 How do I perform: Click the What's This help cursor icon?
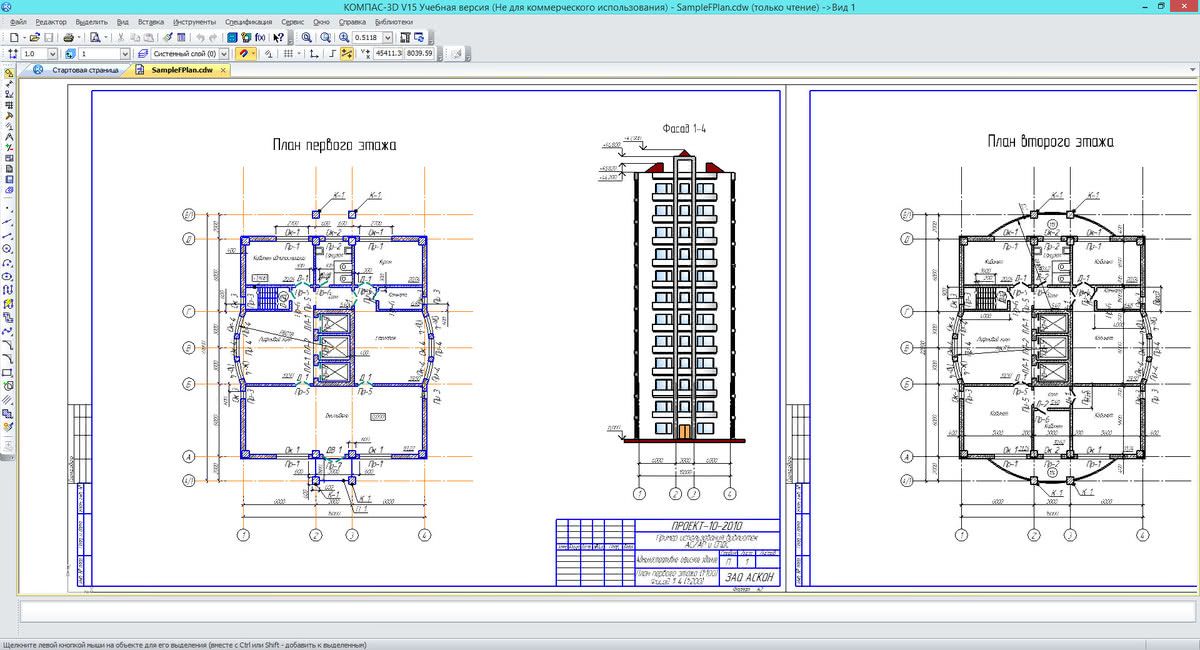[x=279, y=37]
